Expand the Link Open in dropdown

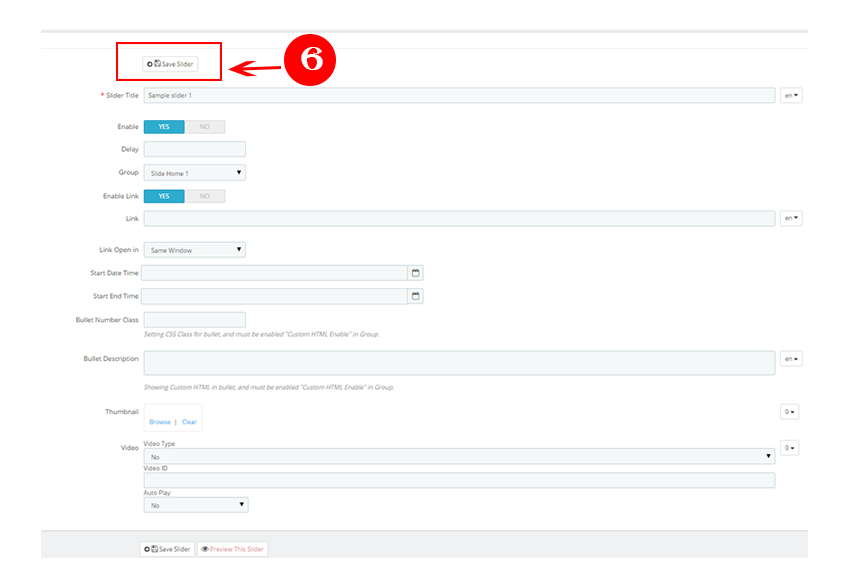[195, 250]
